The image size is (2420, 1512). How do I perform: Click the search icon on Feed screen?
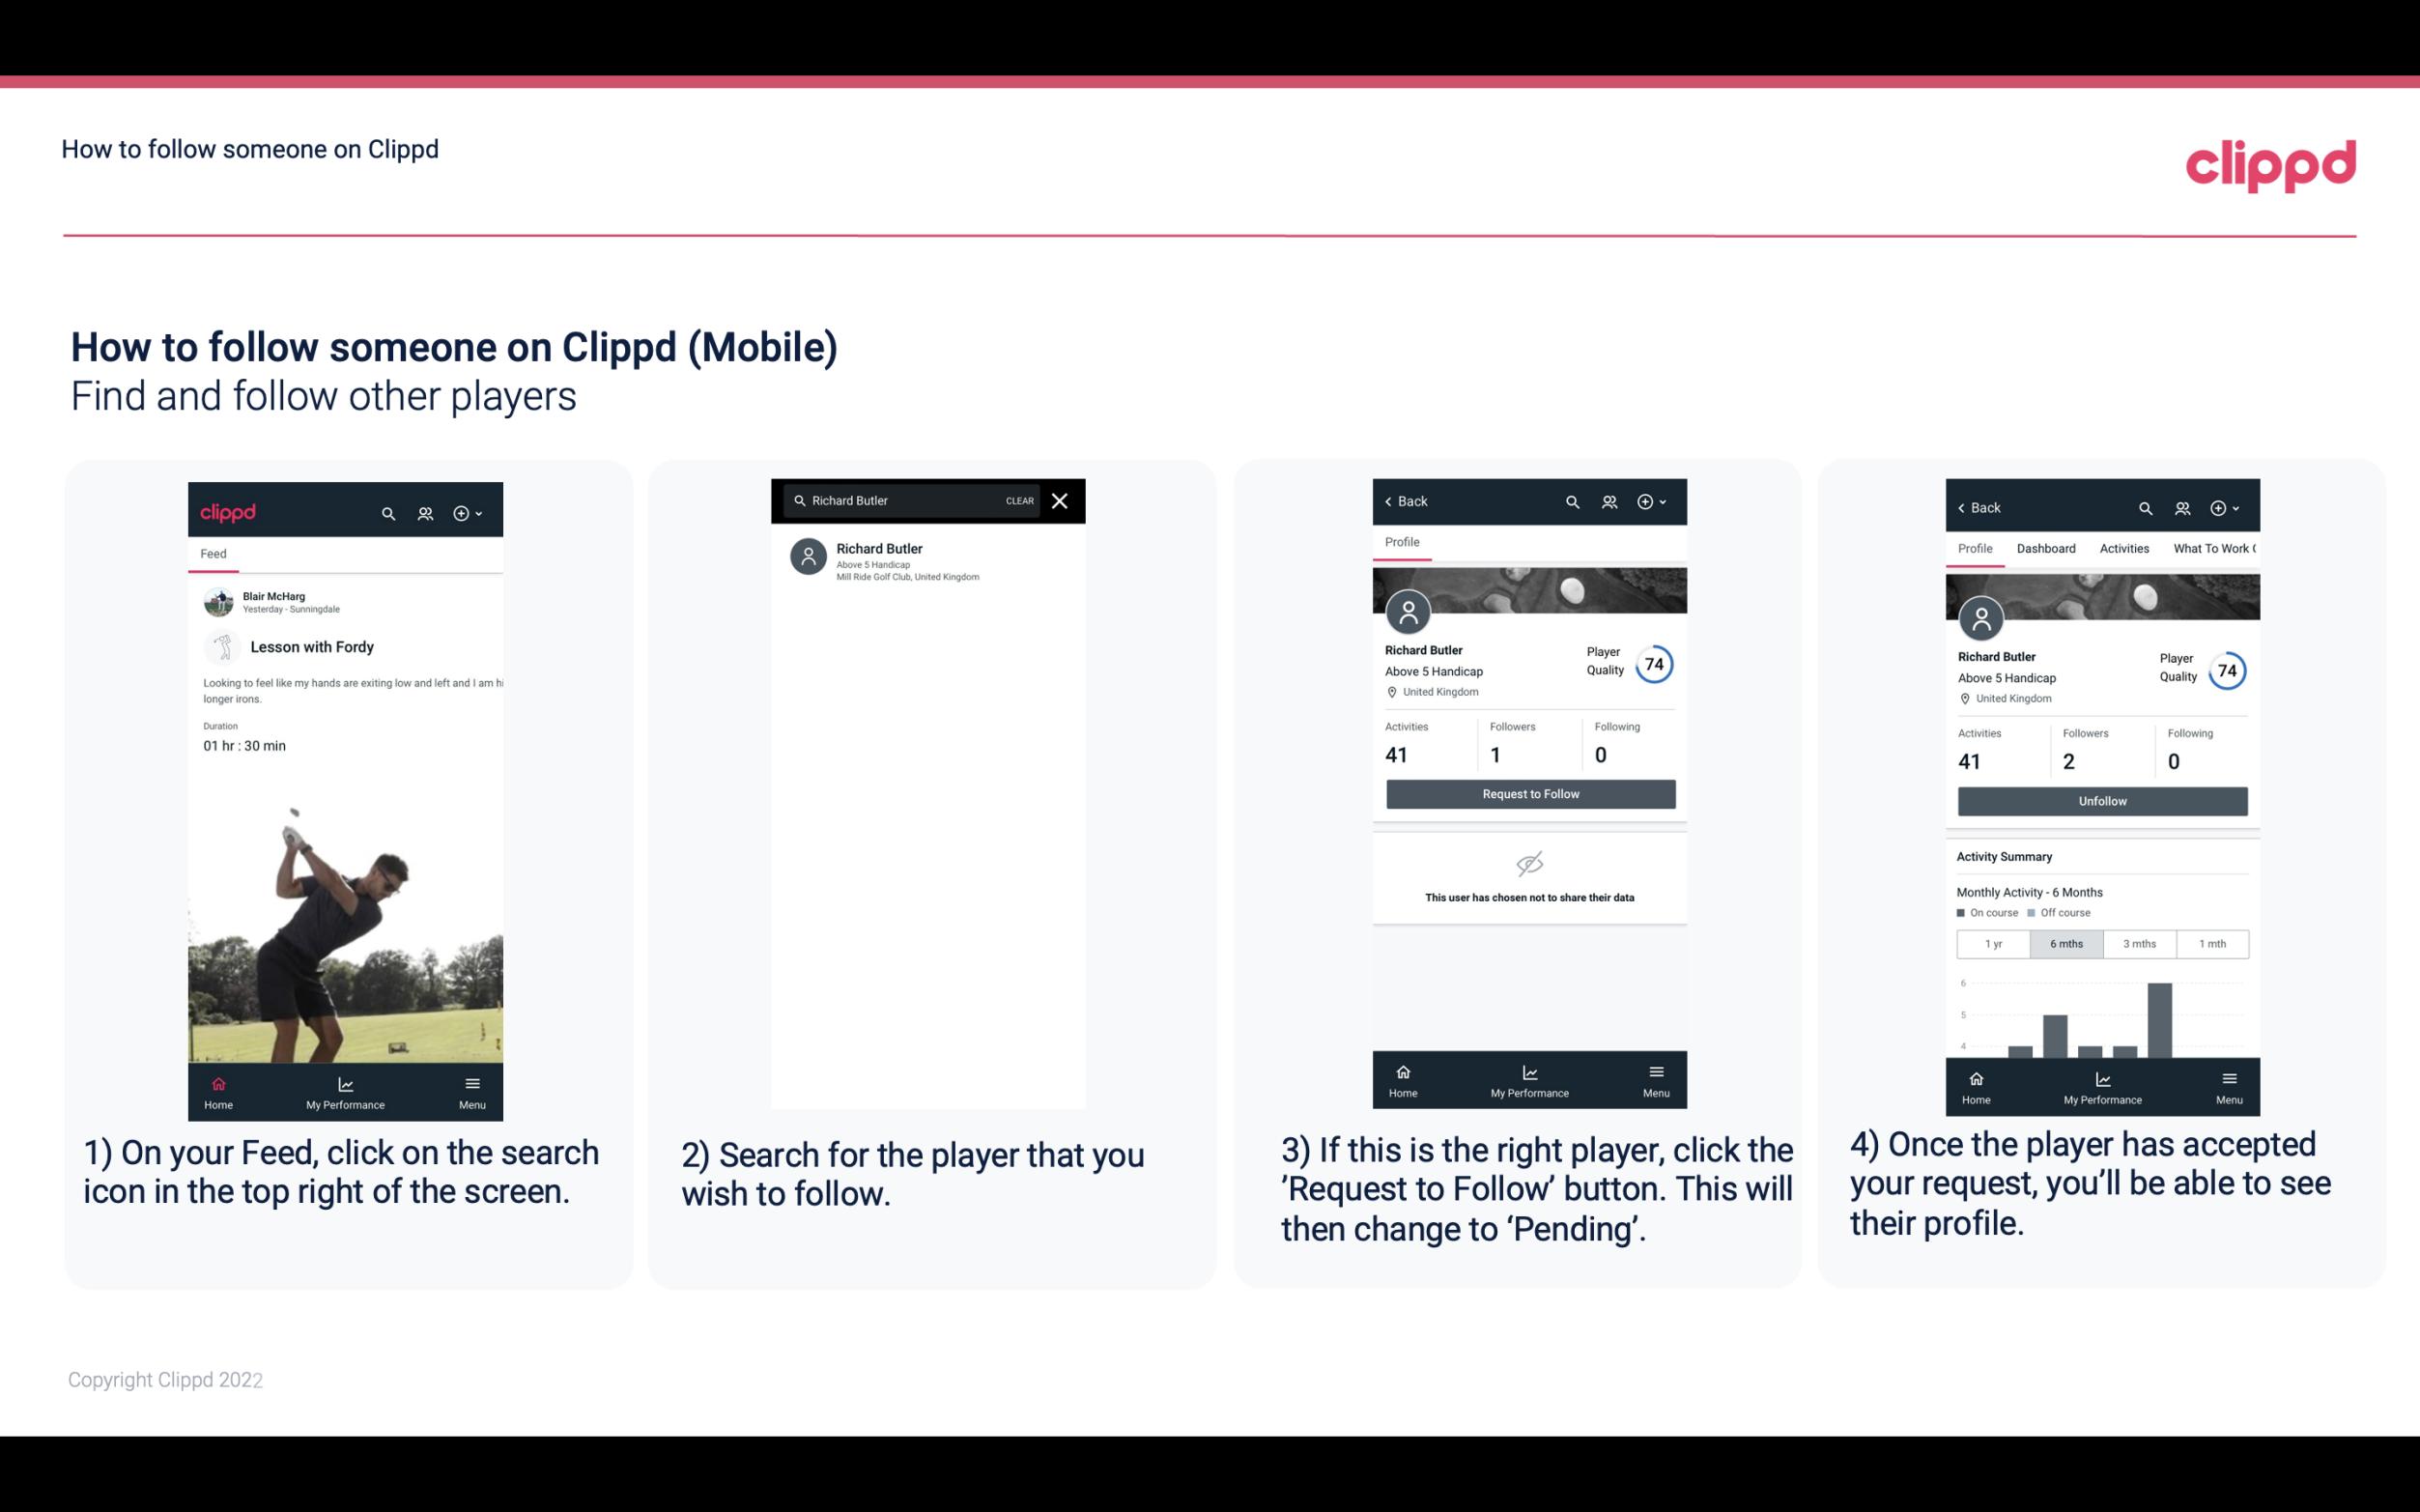click(x=384, y=512)
